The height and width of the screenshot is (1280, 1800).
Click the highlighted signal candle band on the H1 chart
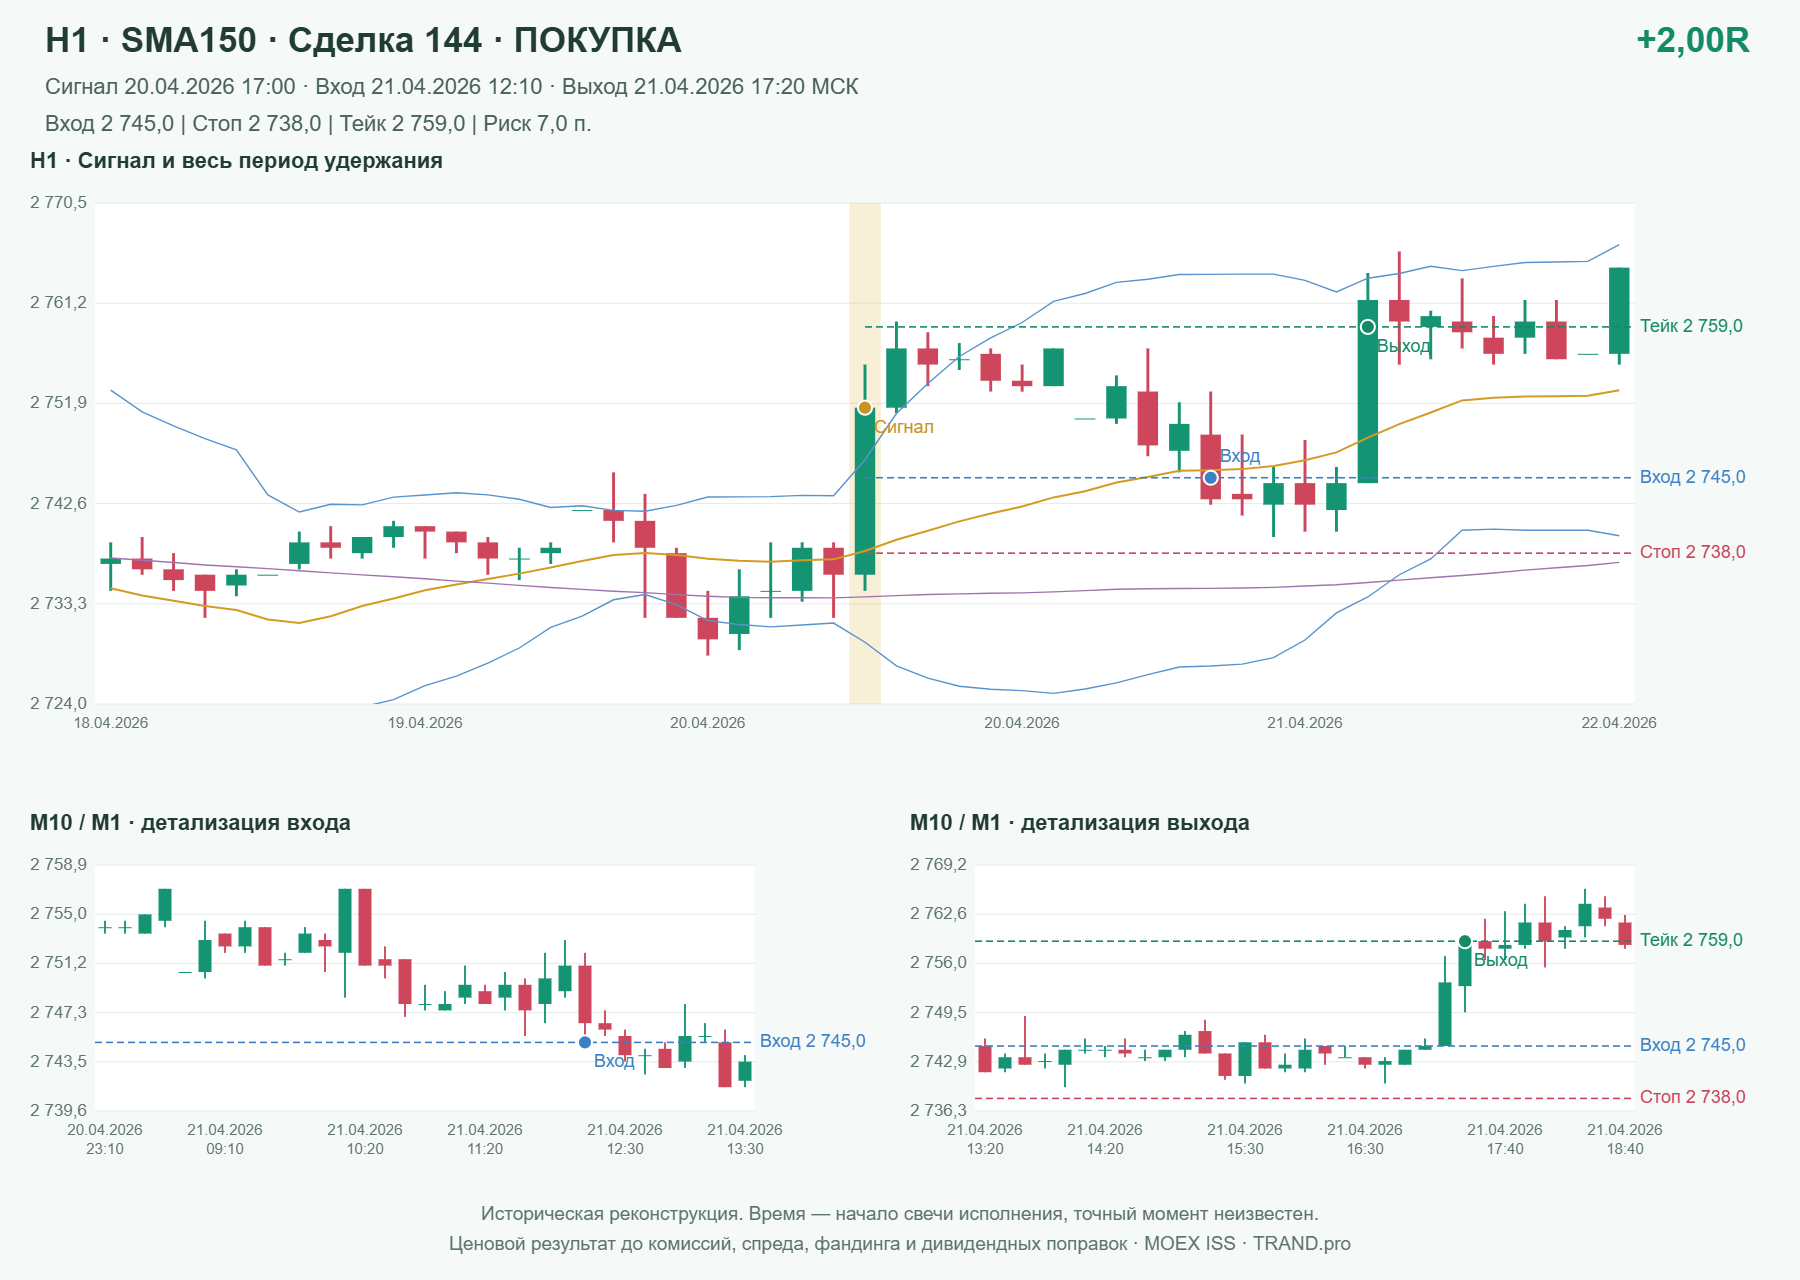click(865, 453)
